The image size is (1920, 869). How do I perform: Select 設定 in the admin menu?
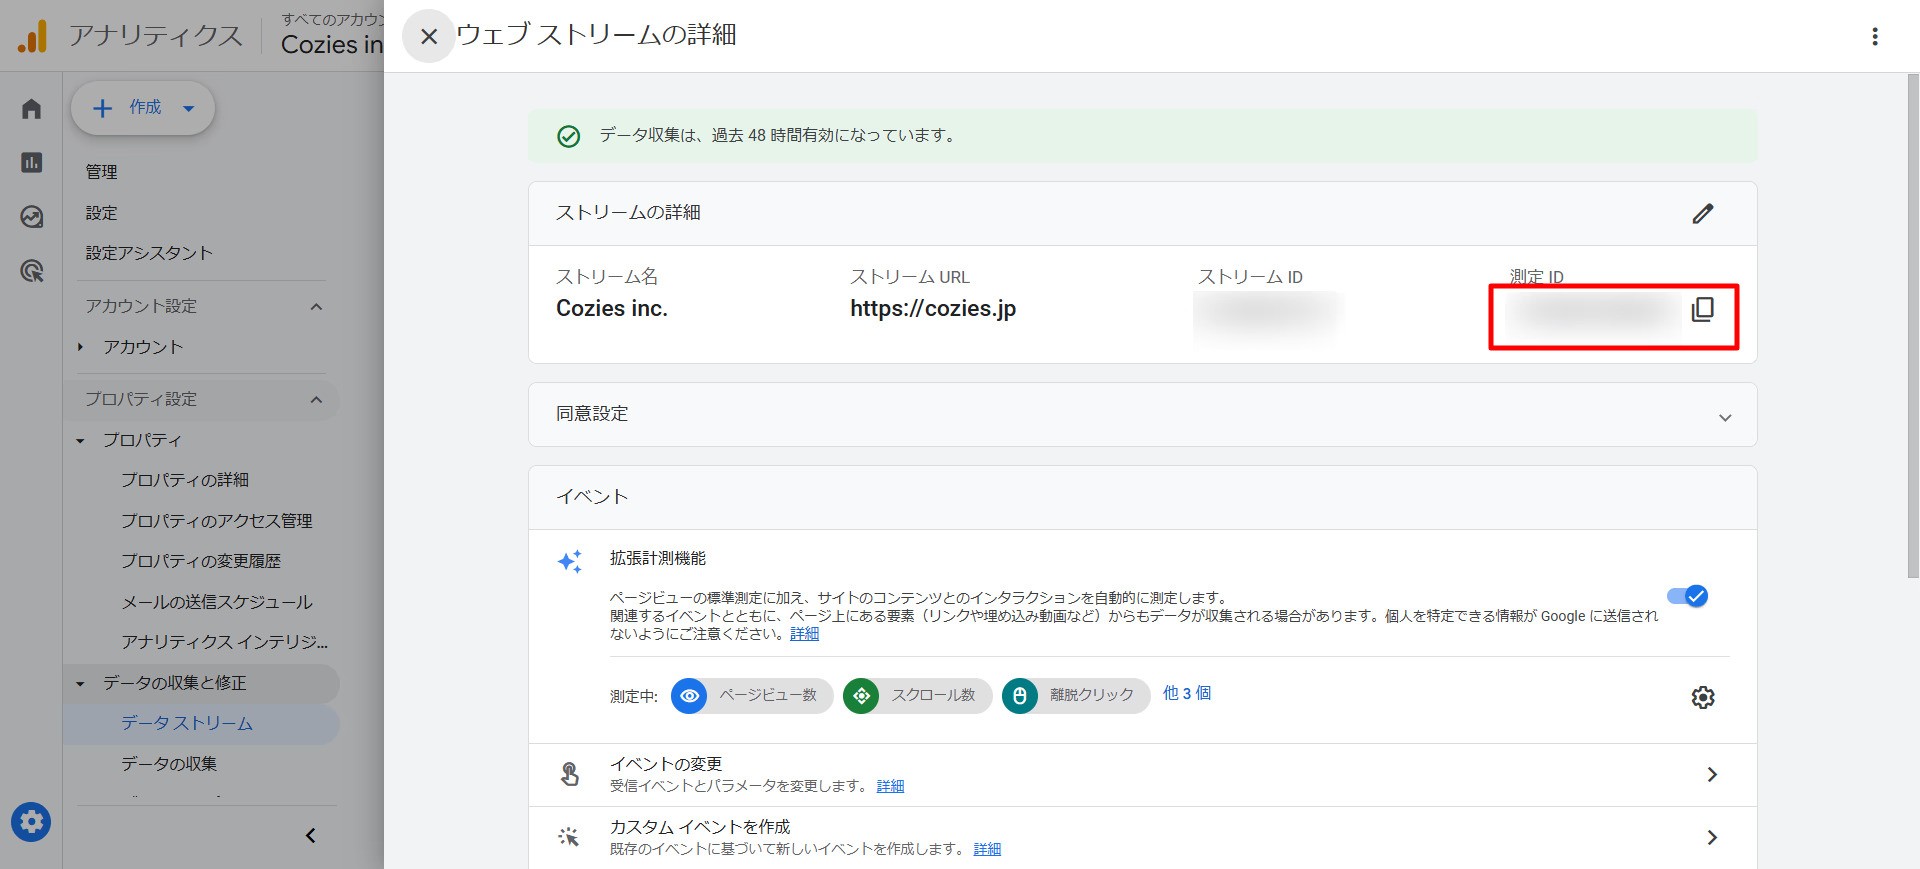click(x=102, y=213)
